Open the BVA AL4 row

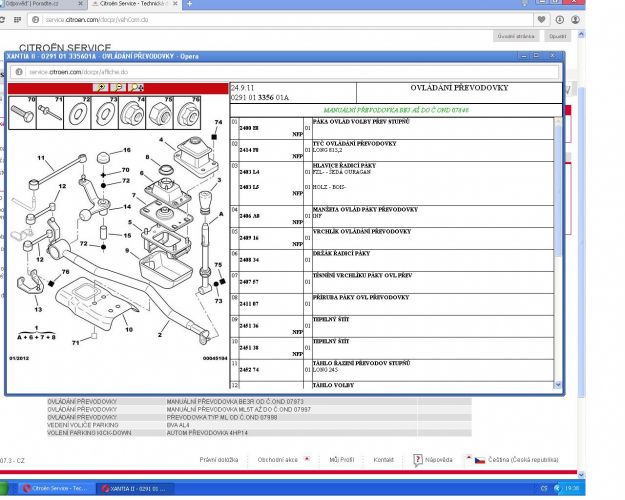(x=259, y=425)
